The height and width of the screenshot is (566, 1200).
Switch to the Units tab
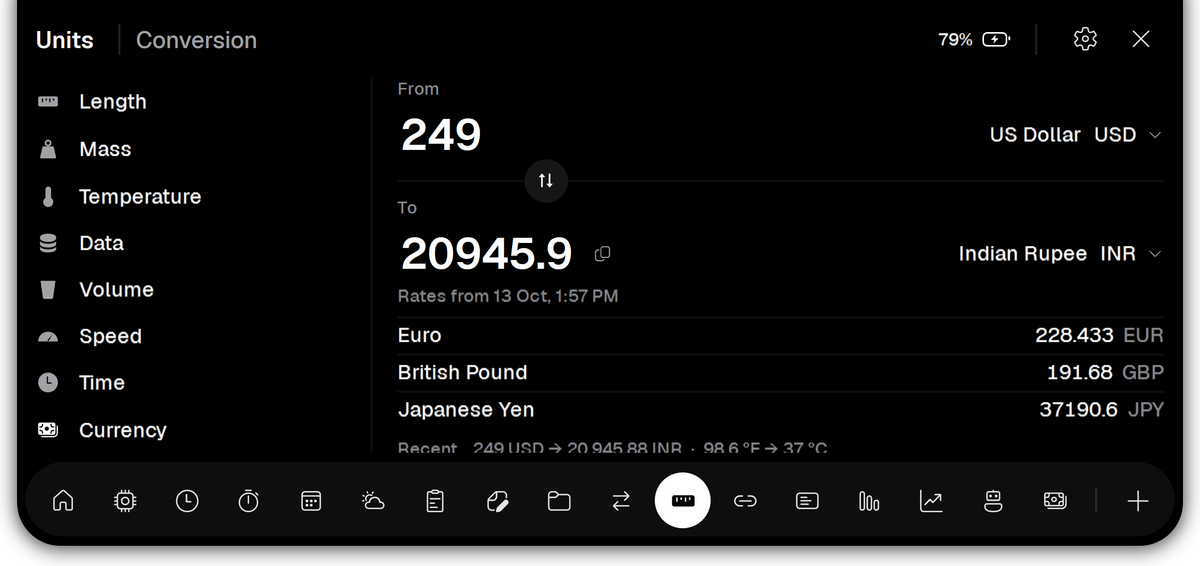click(x=65, y=40)
